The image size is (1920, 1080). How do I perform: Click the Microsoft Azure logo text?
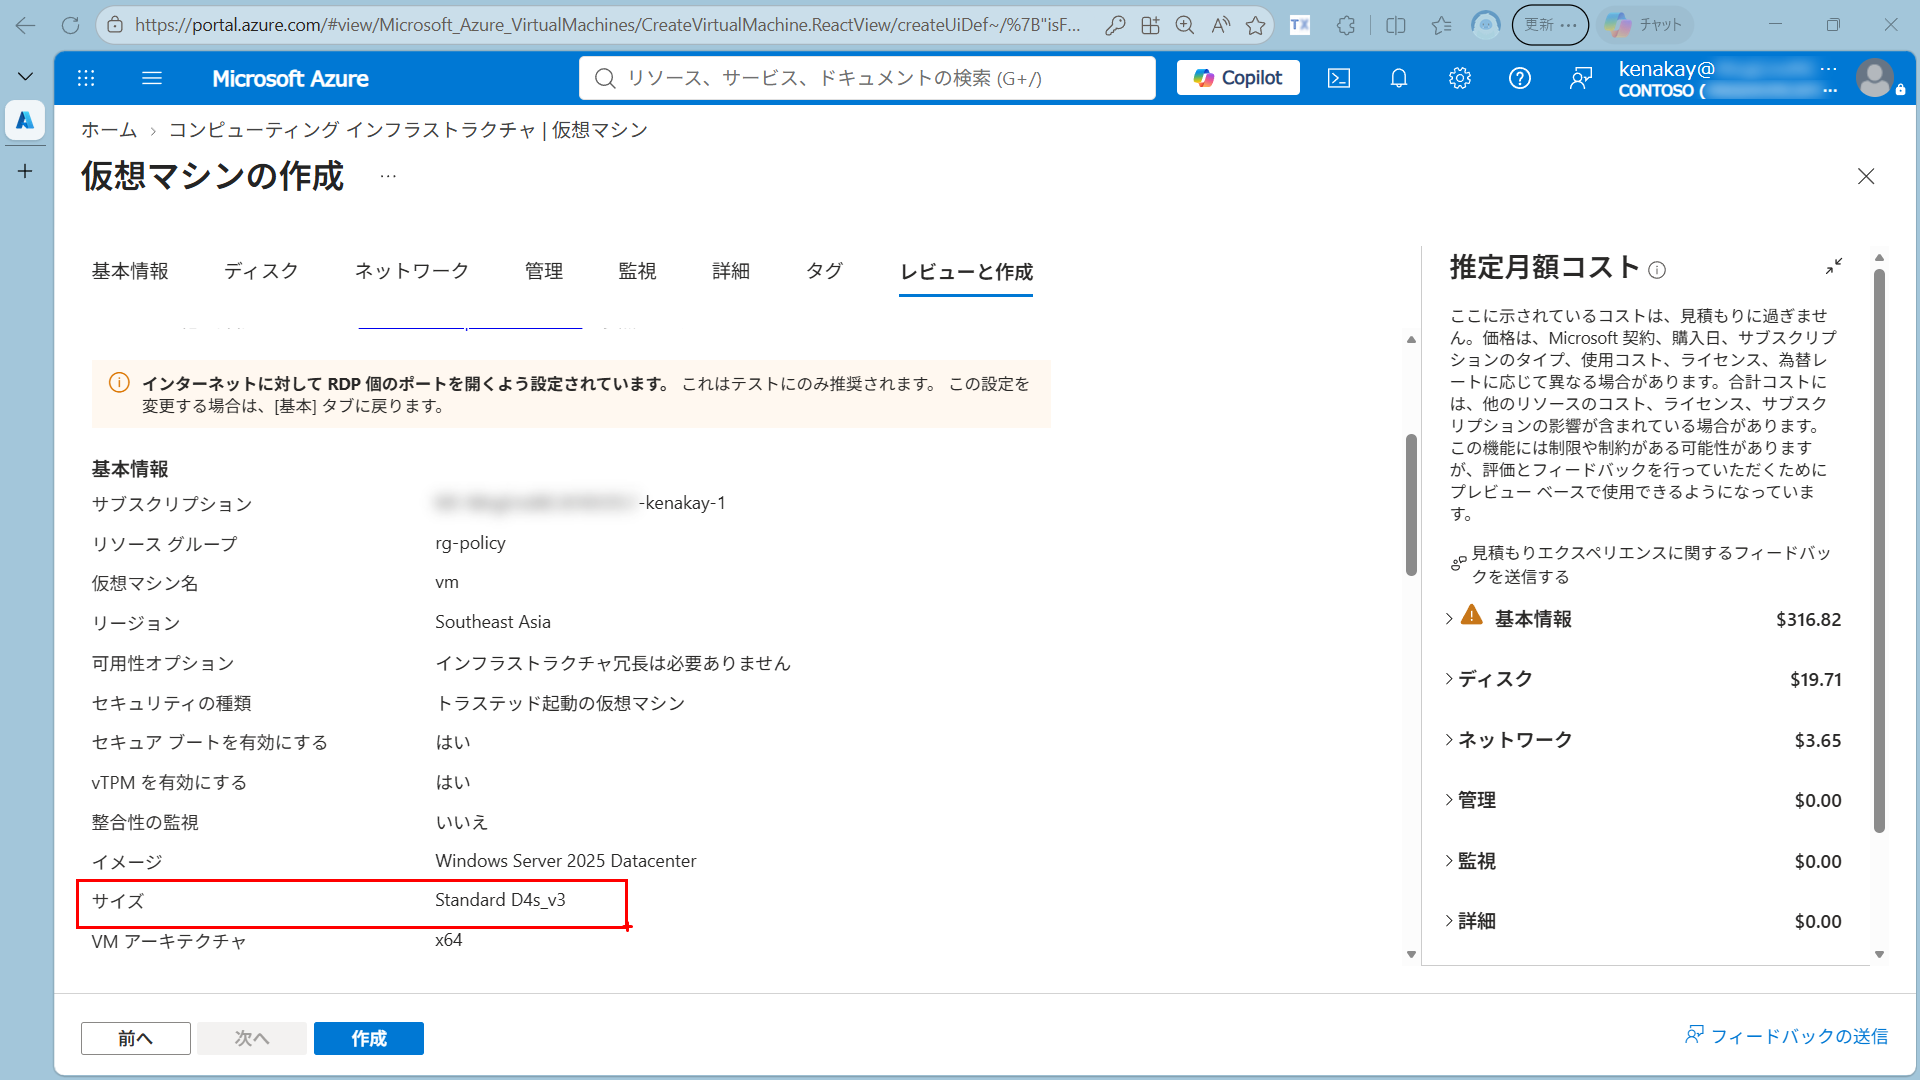[290, 78]
